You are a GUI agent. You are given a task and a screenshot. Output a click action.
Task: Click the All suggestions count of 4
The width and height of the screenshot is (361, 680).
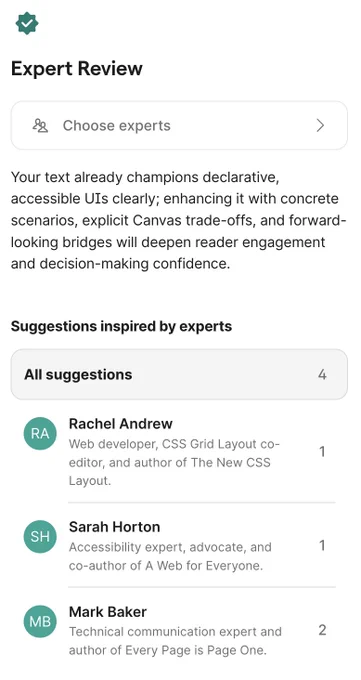click(x=322, y=375)
